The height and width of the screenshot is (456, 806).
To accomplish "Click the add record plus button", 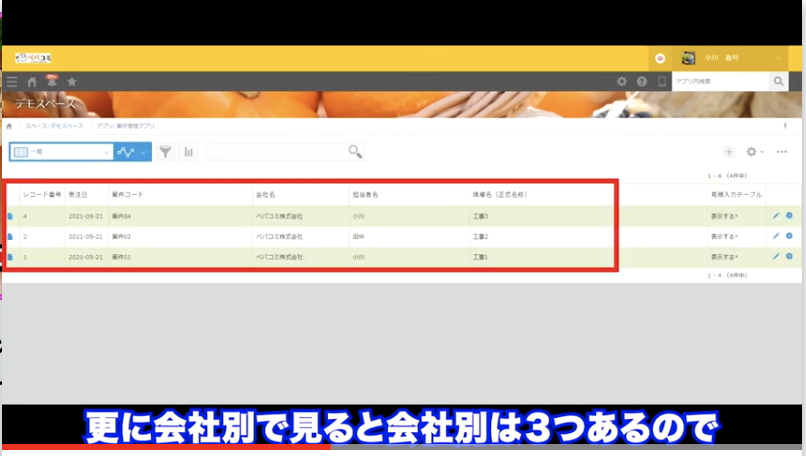I will [x=728, y=152].
